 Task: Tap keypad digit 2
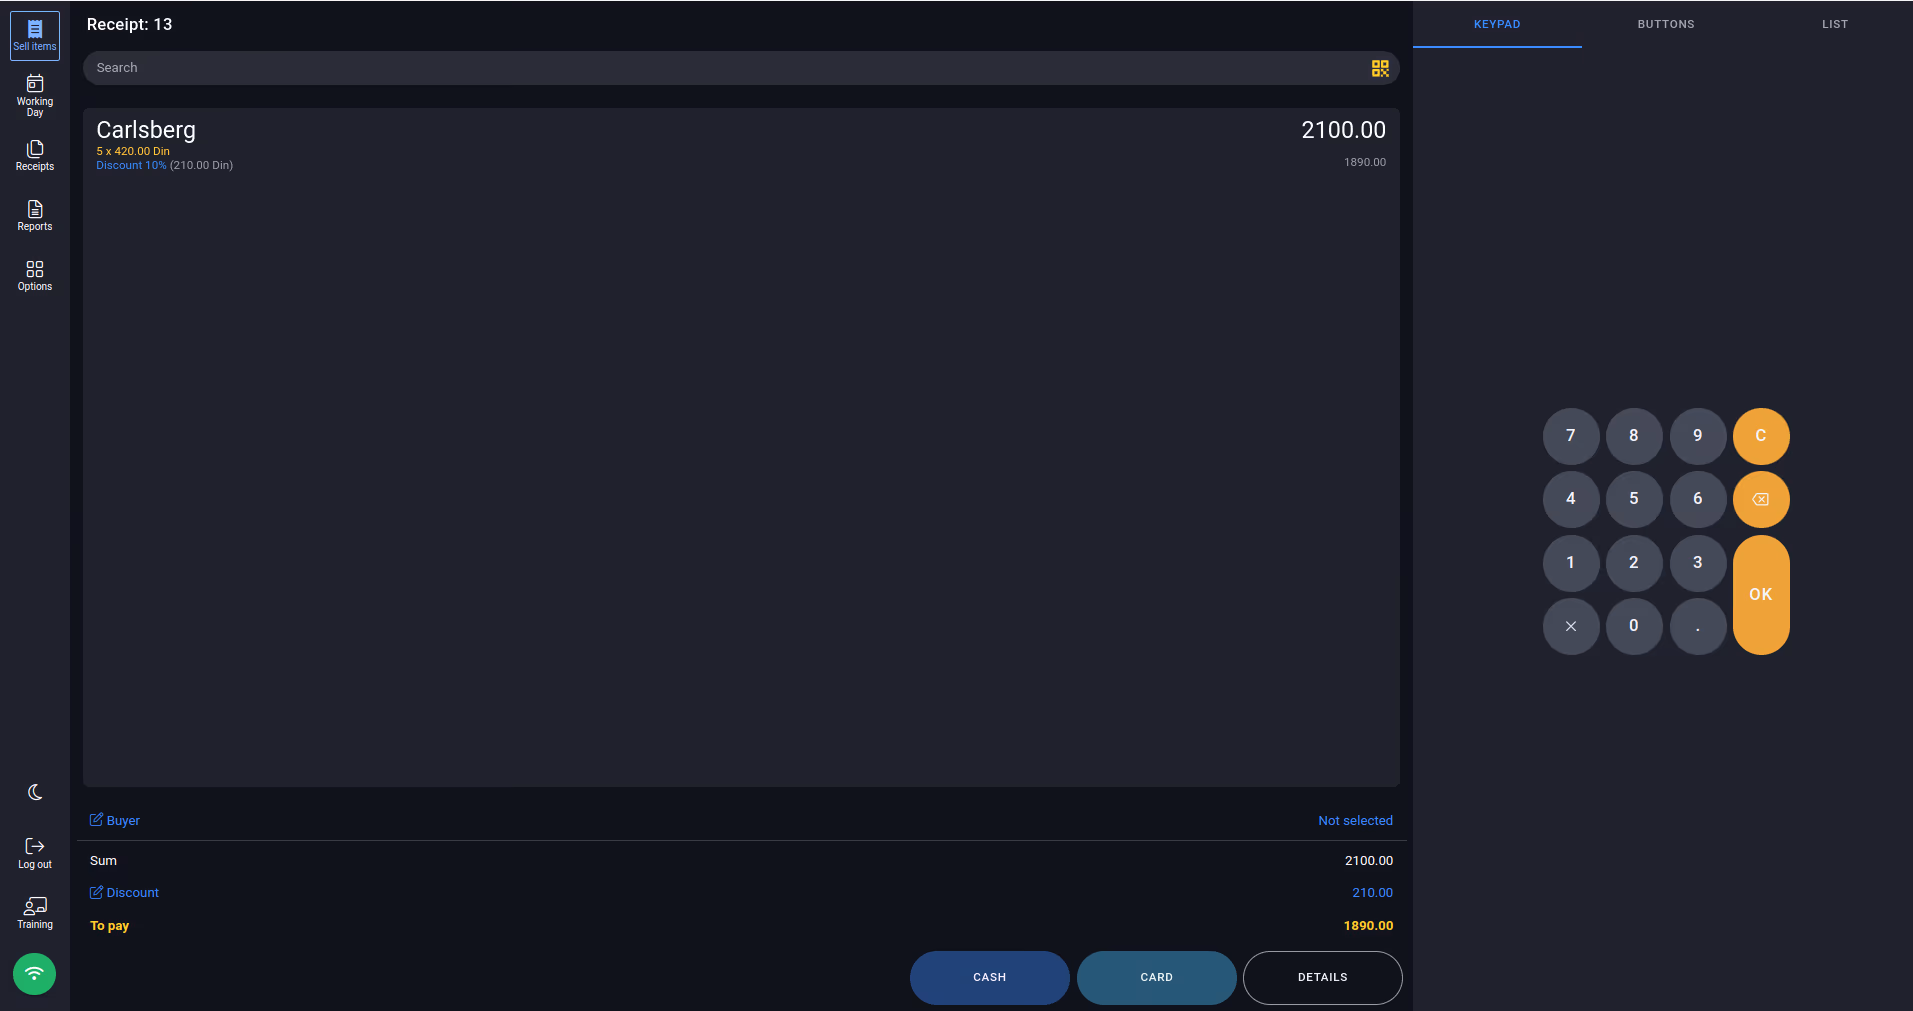coord(1634,563)
